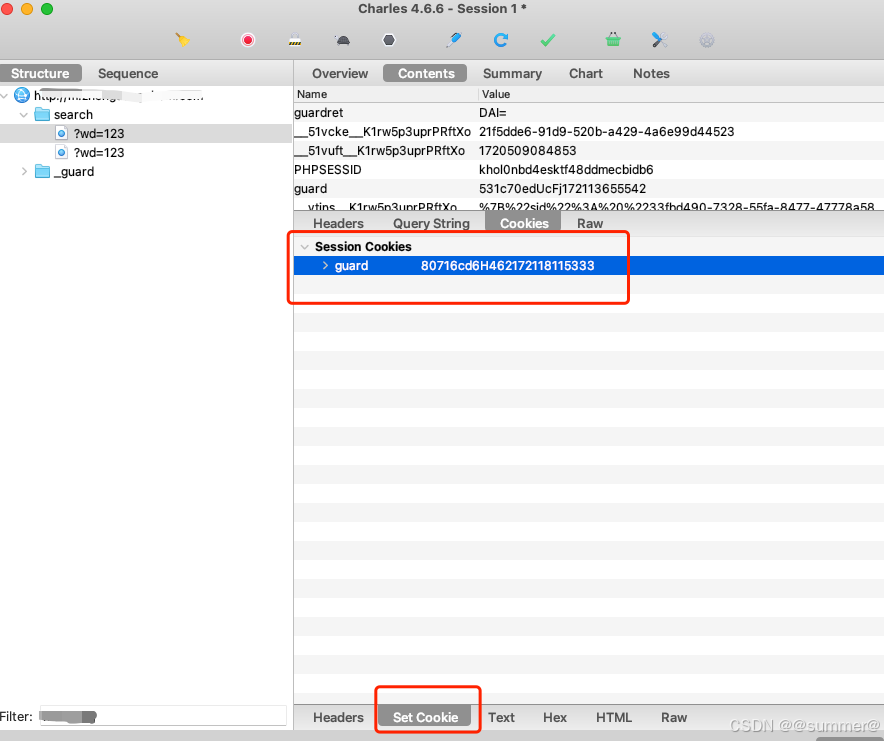Viewport: 884px width, 741px height.
Task: Click the green validate checkmark icon
Action: pyautogui.click(x=548, y=40)
